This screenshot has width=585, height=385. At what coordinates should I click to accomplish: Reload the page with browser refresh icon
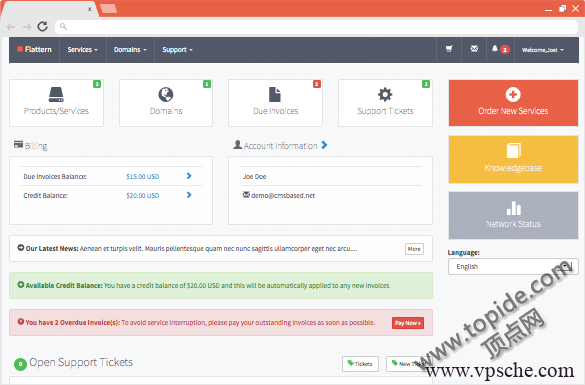(43, 26)
